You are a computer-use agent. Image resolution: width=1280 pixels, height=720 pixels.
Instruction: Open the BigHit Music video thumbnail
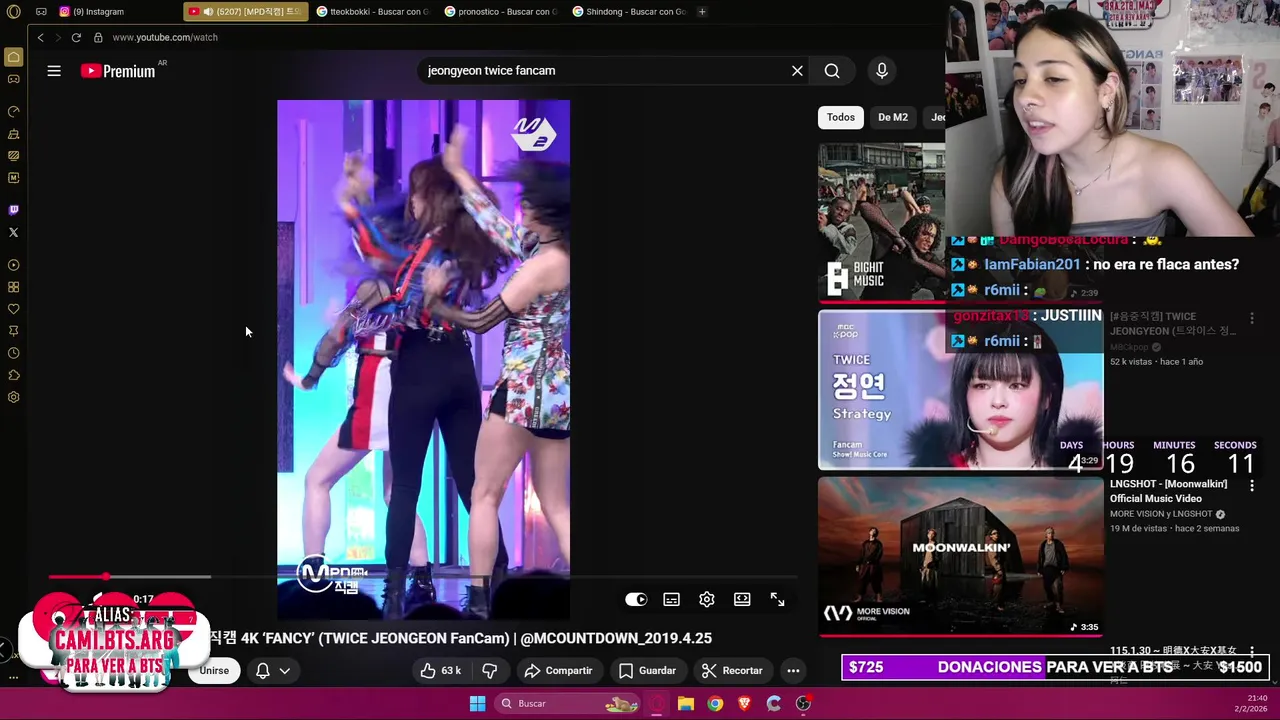click(x=881, y=223)
